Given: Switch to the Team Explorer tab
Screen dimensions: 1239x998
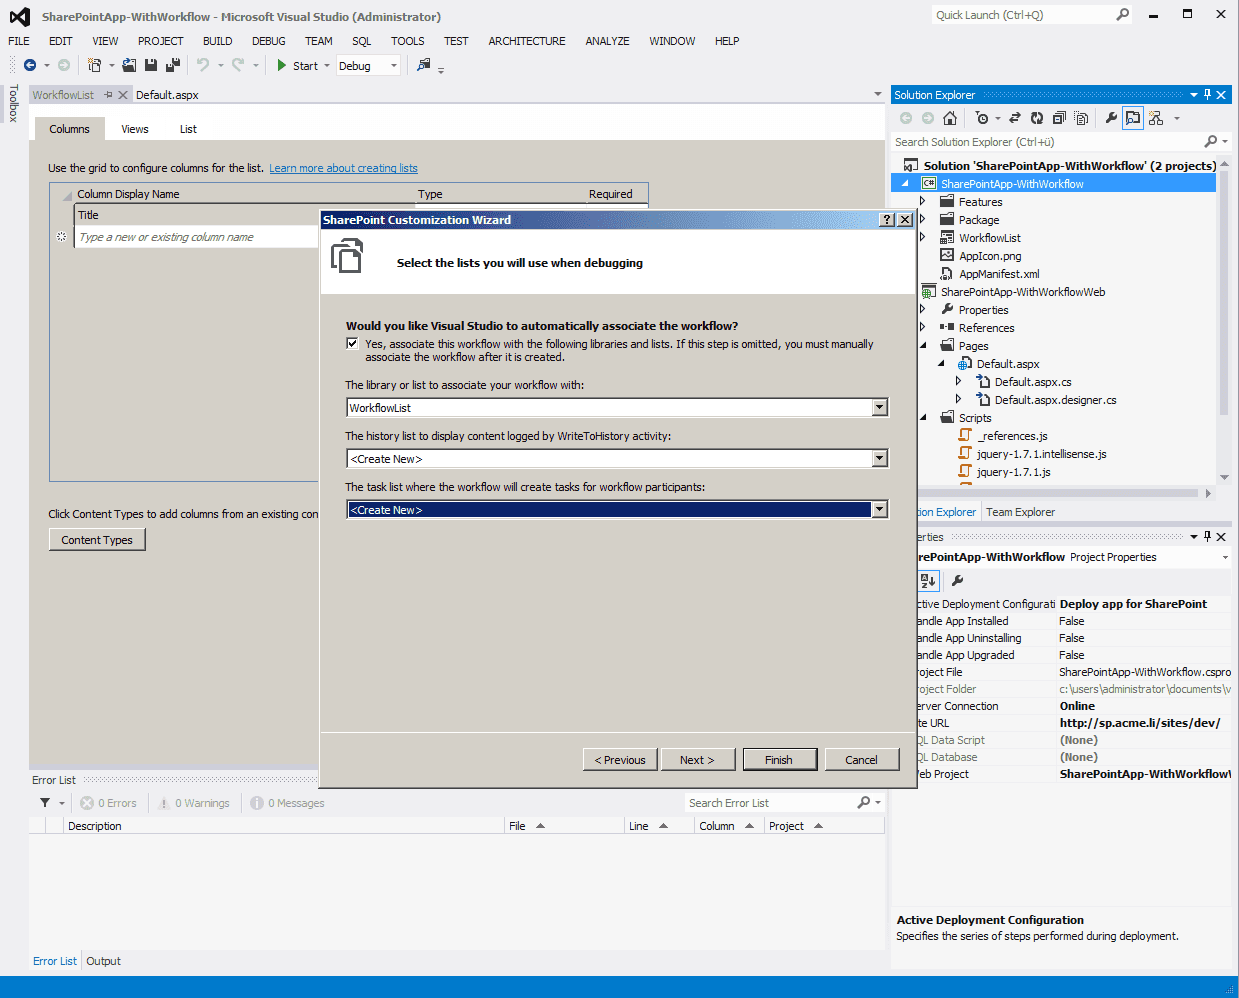Looking at the screenshot, I should [1020, 512].
